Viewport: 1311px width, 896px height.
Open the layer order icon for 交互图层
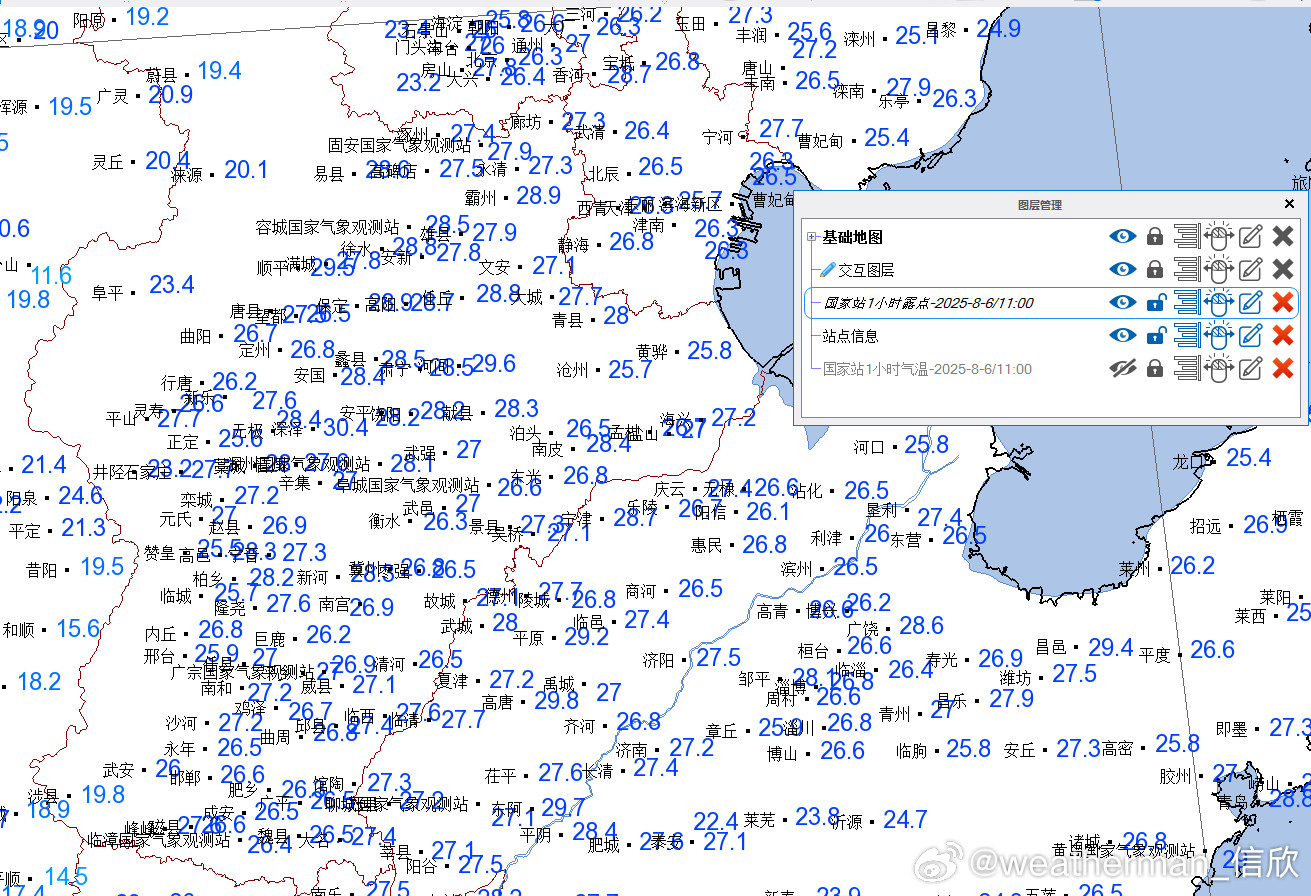1186,269
